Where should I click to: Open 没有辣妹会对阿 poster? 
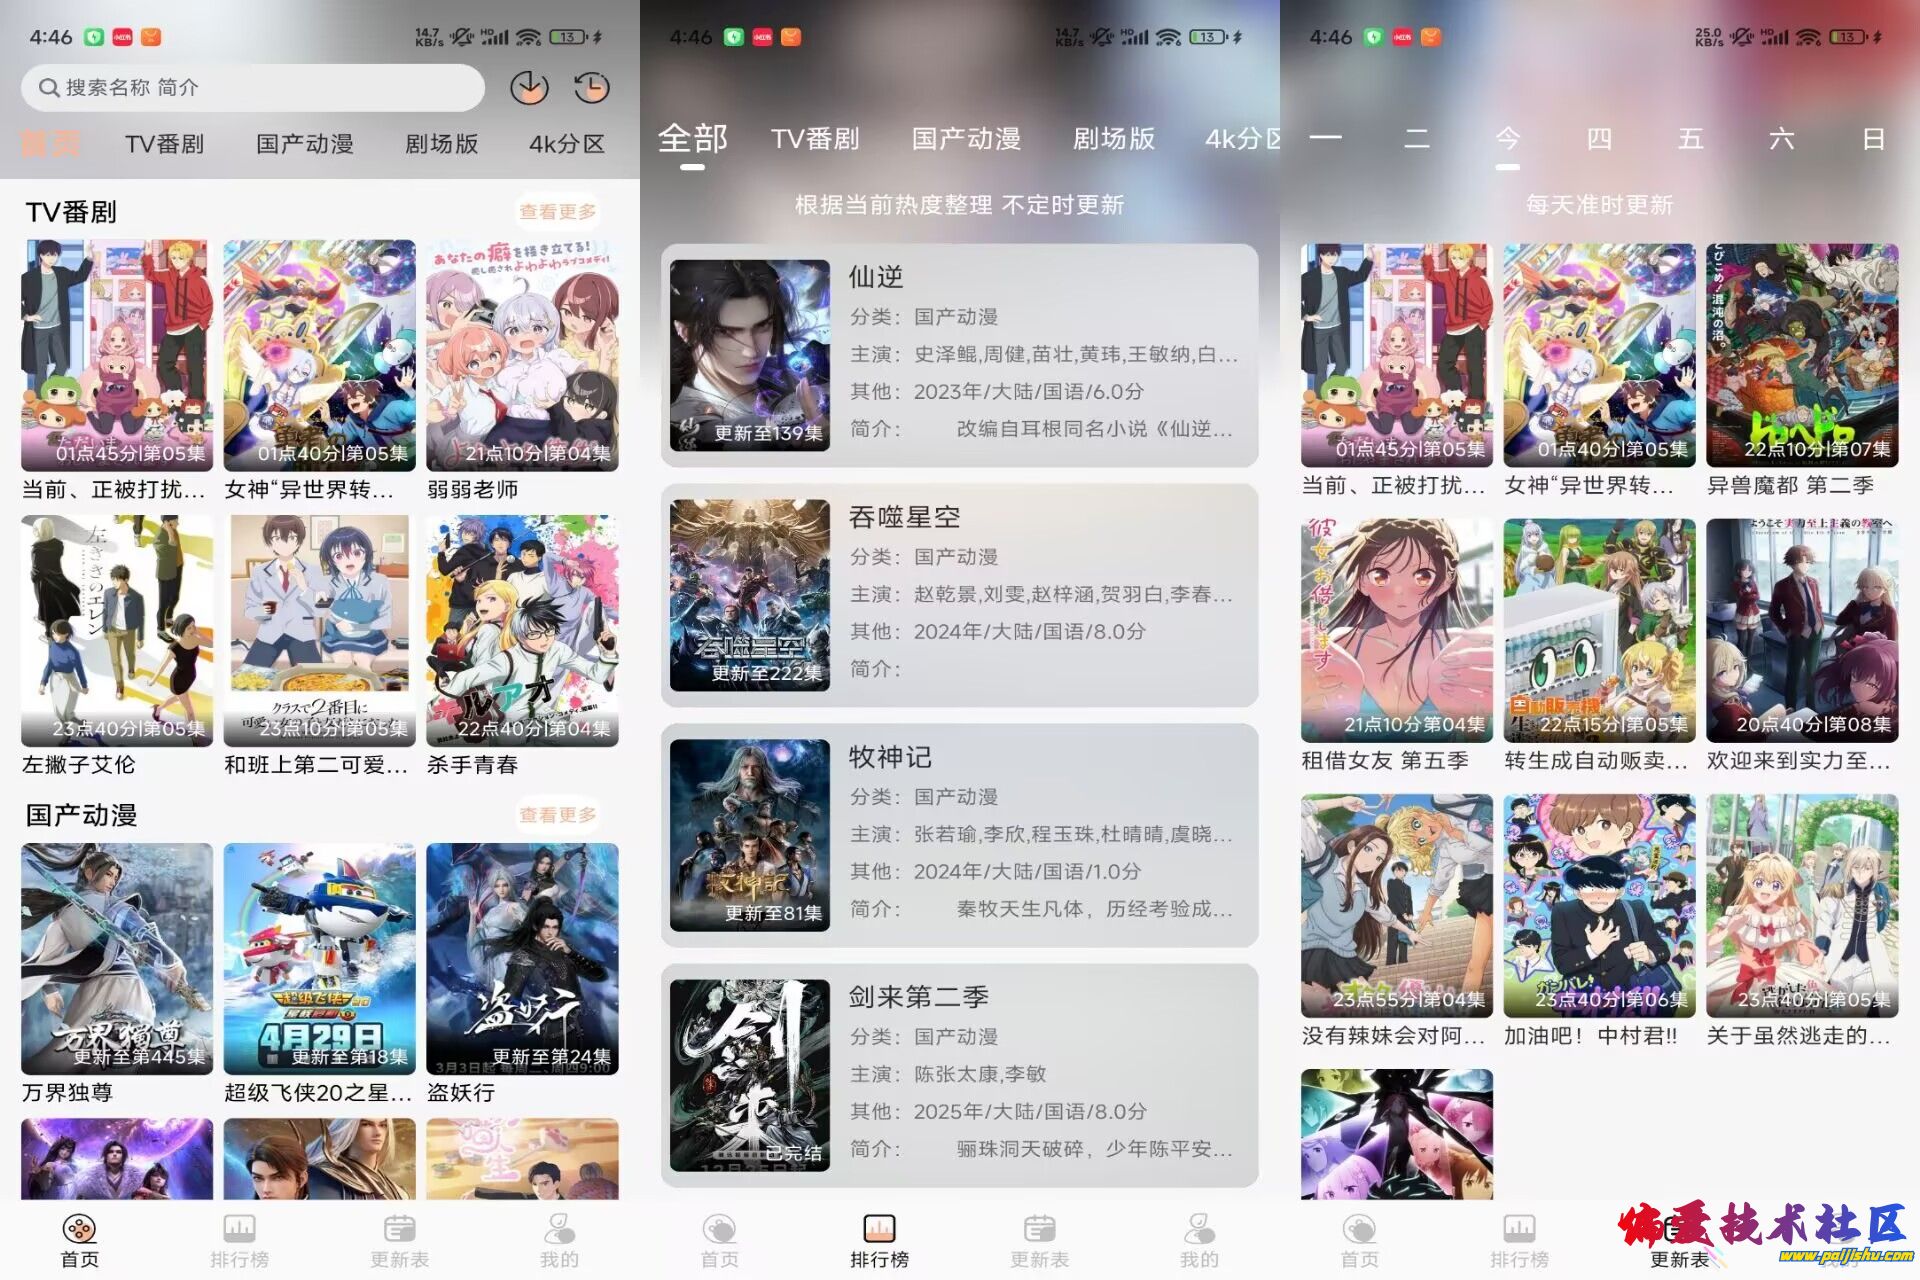point(1397,906)
